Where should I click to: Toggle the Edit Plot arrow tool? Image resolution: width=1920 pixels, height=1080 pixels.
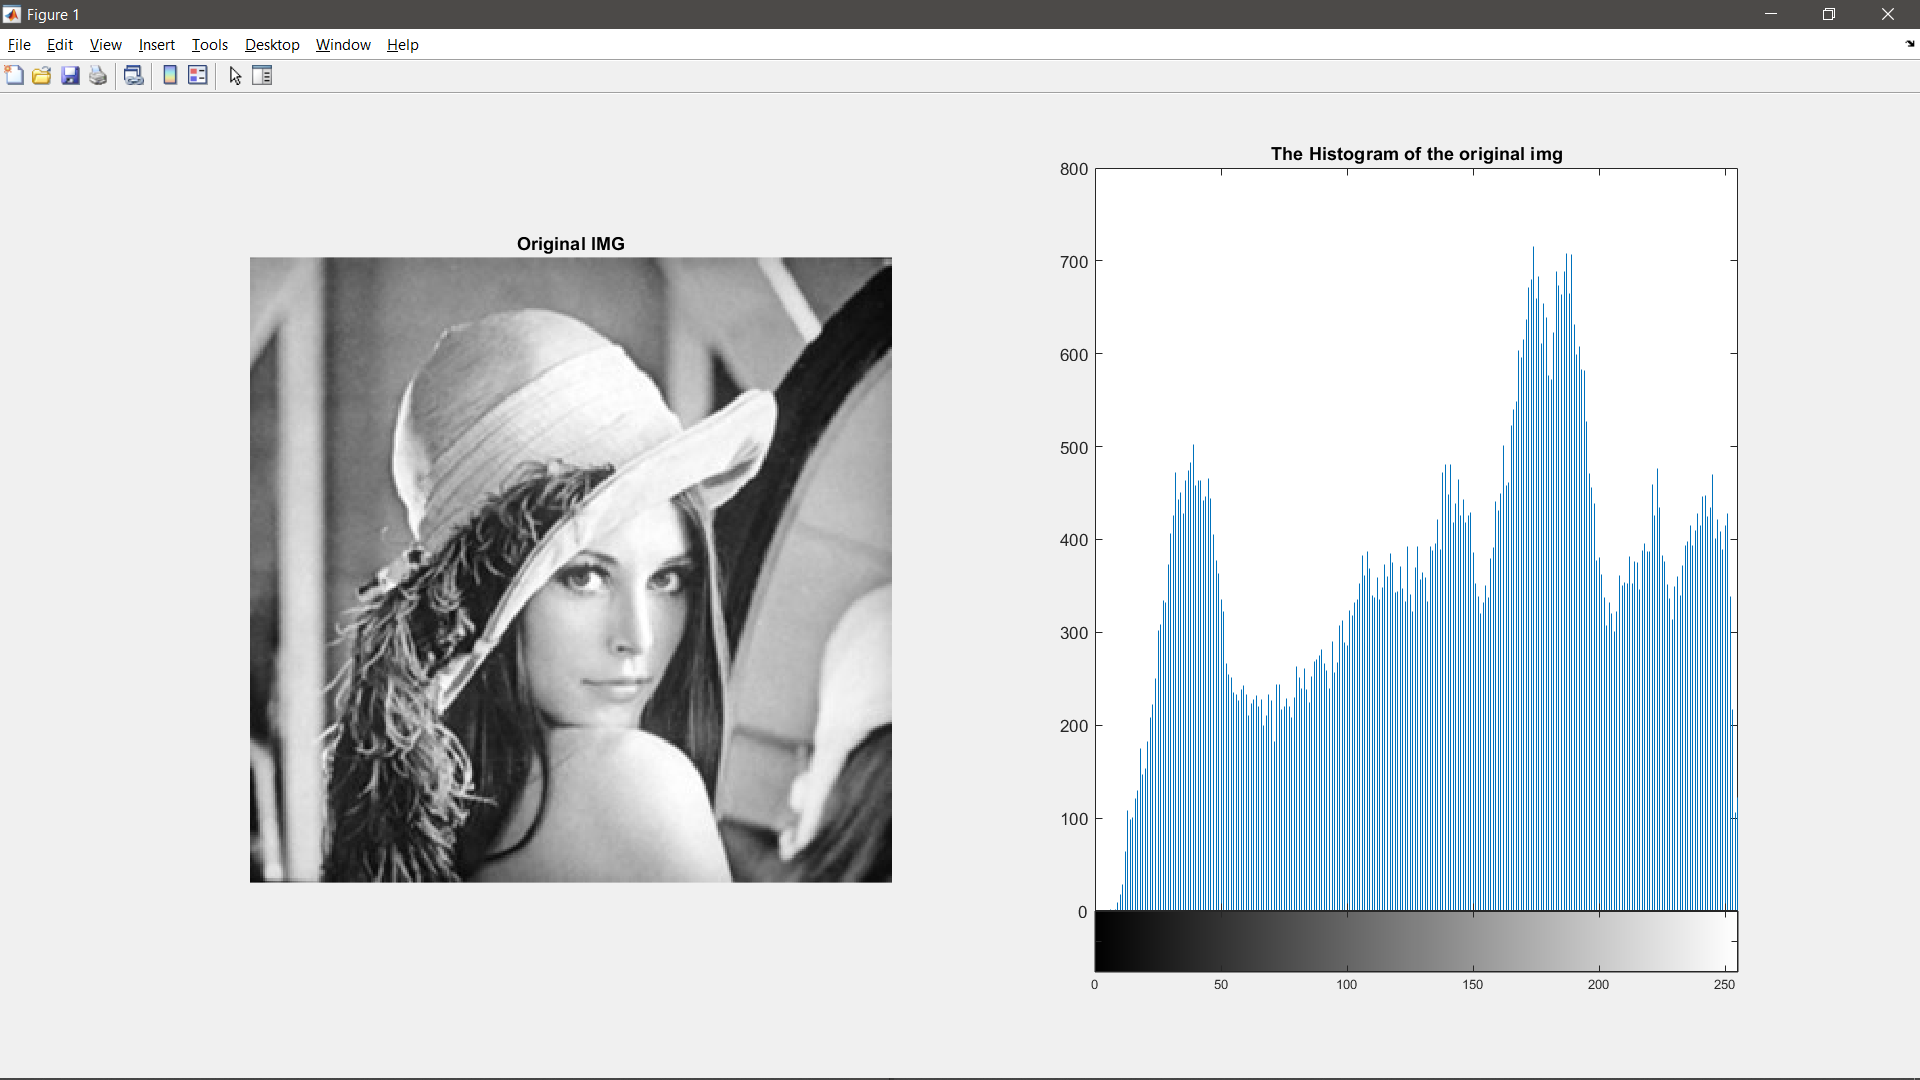click(235, 76)
